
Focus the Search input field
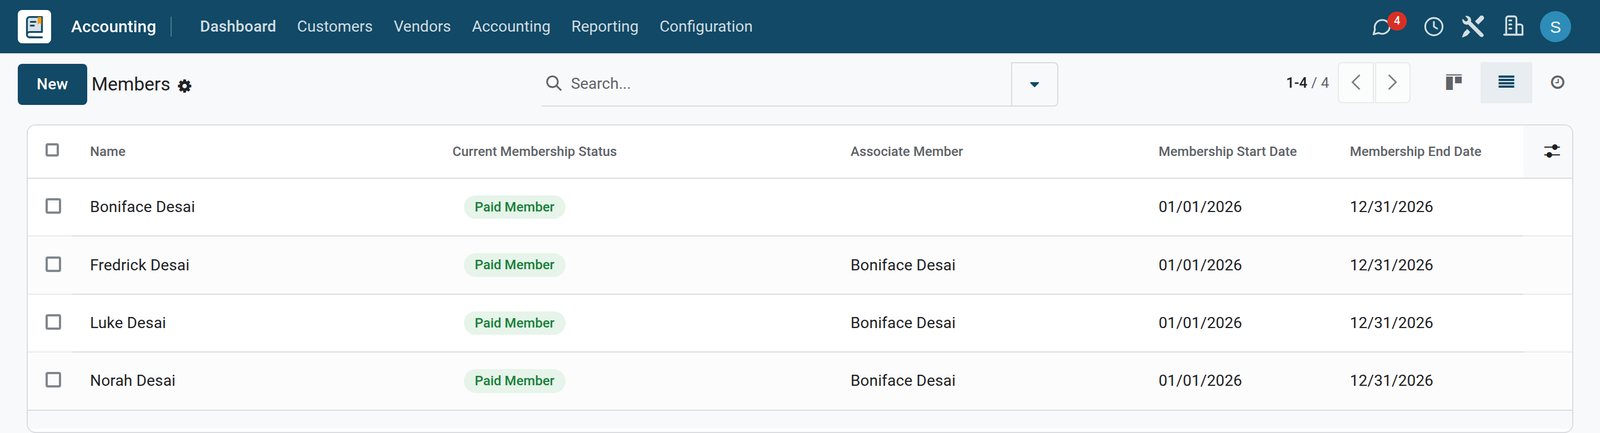pos(788,84)
